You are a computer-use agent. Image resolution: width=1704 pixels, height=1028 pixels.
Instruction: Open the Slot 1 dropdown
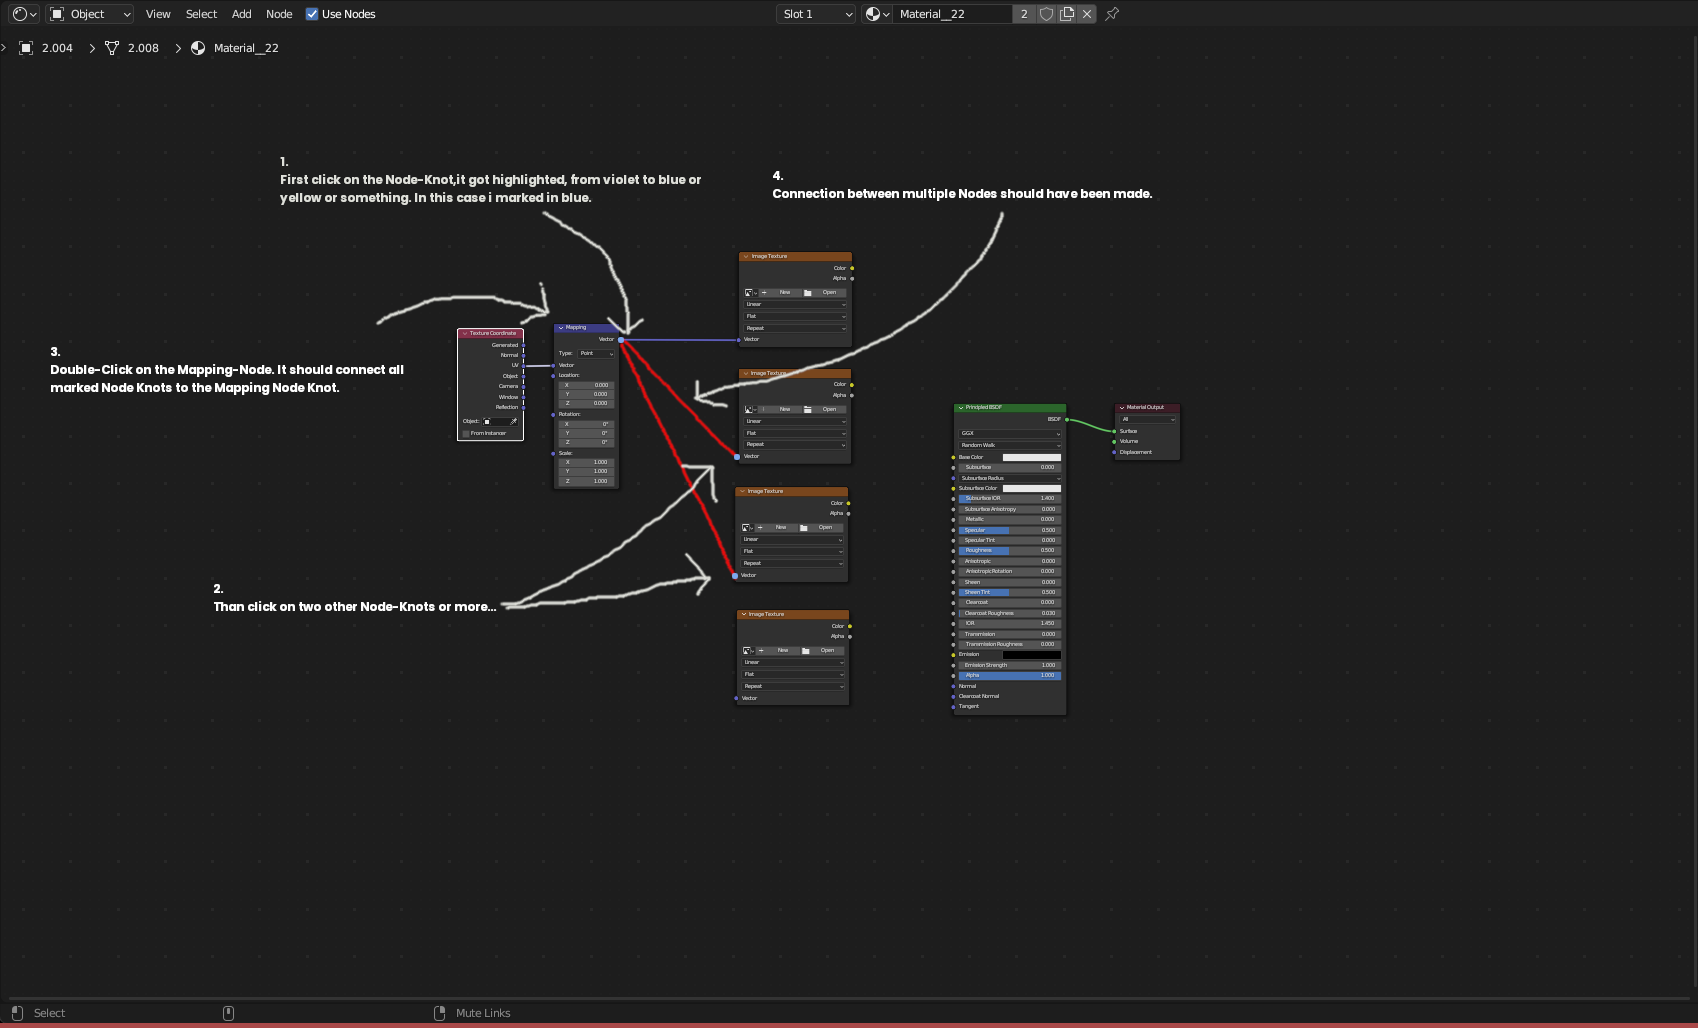(817, 14)
